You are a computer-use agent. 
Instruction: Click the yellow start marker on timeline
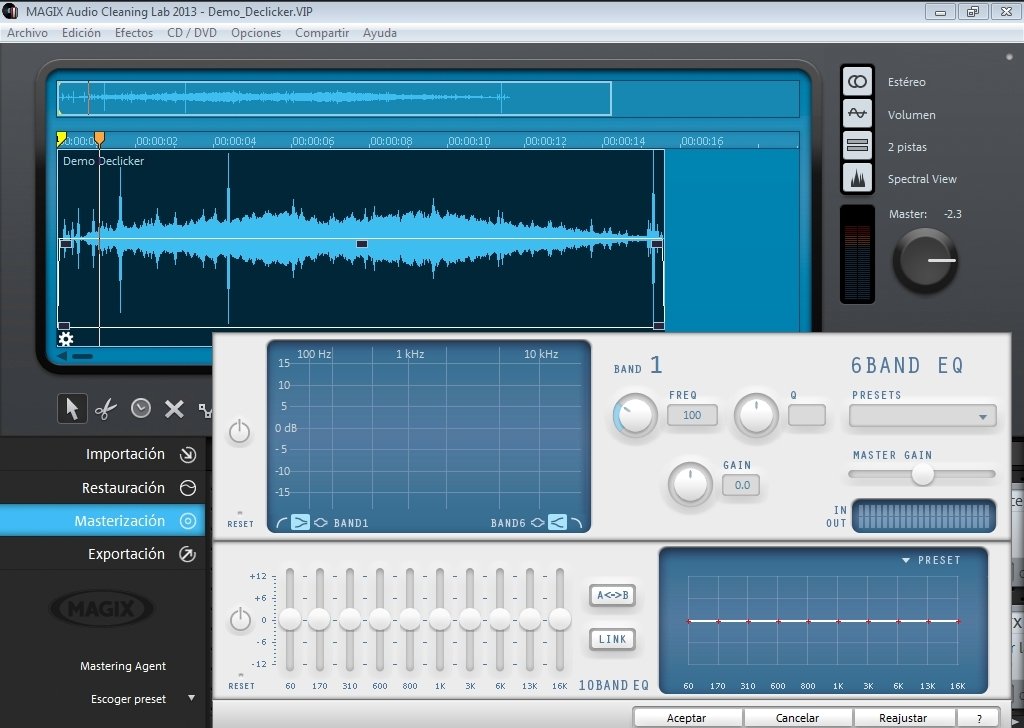(61, 138)
